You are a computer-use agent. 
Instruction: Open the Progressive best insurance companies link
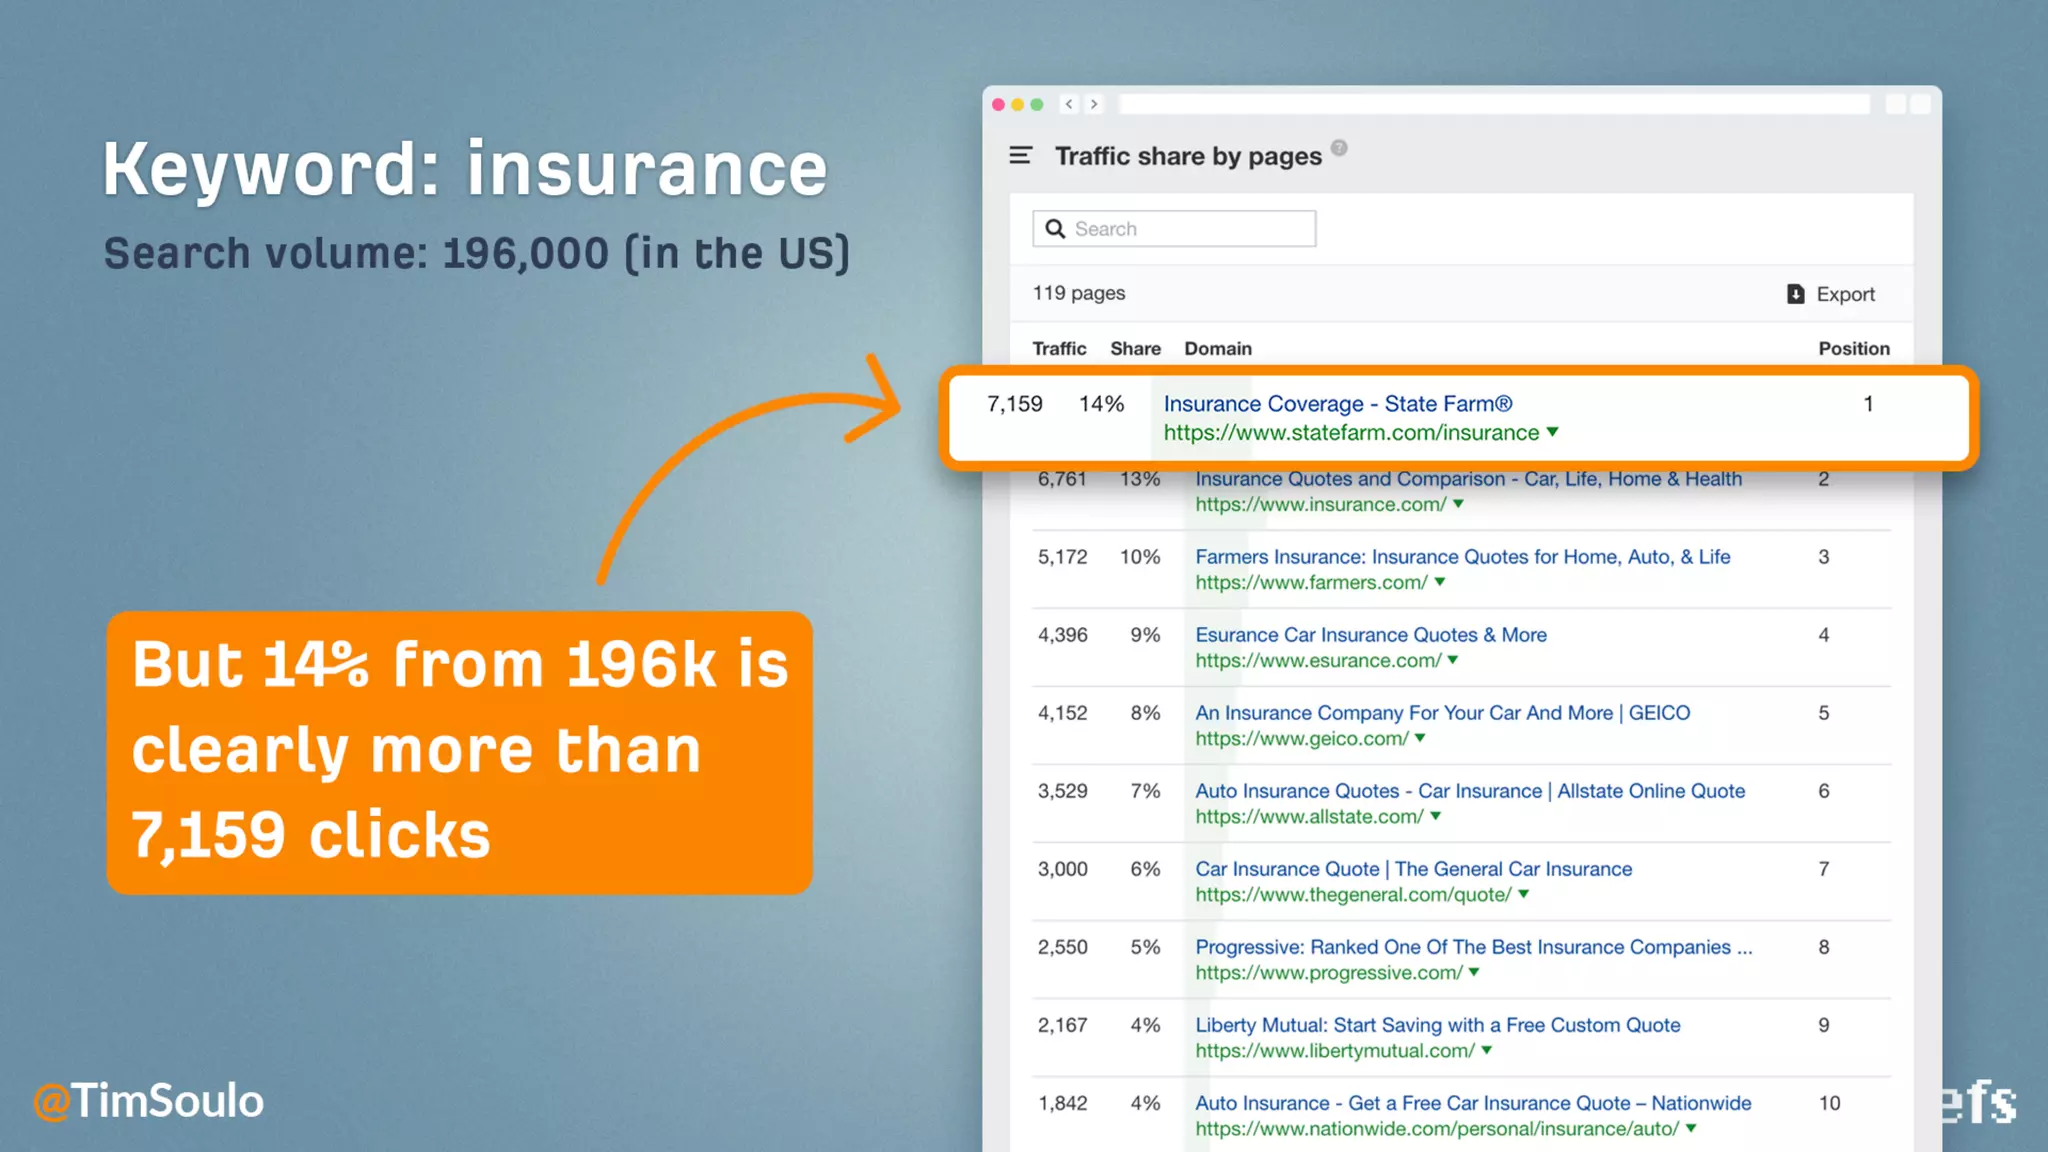tap(1473, 947)
